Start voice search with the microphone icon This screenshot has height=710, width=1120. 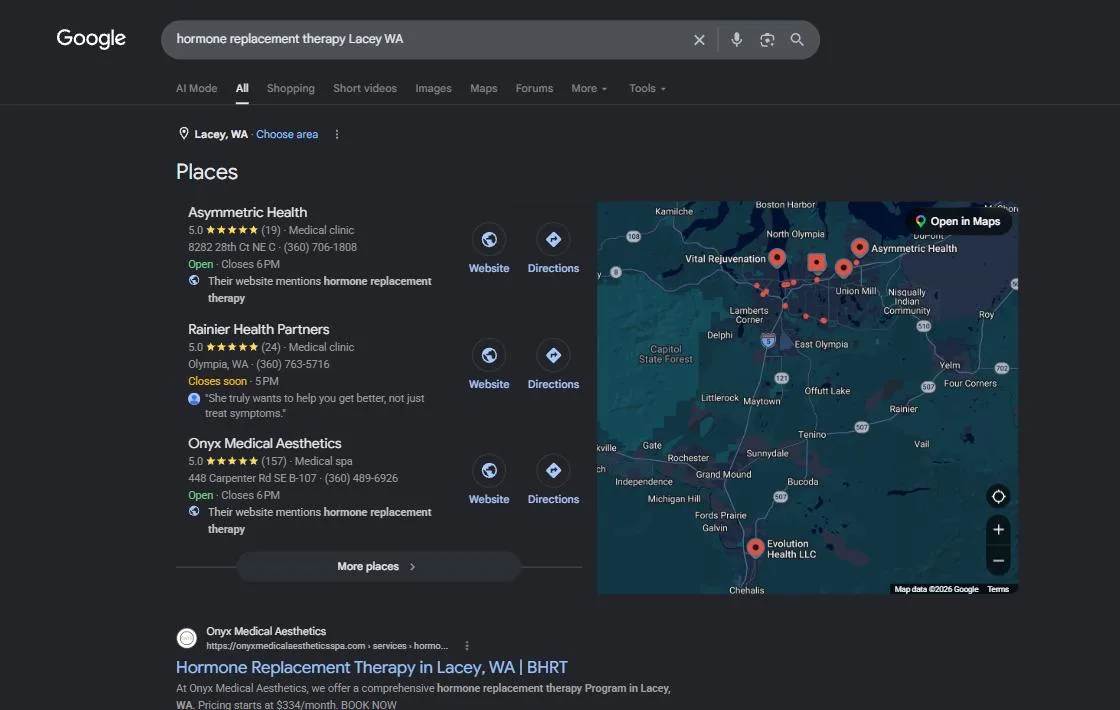[x=736, y=40]
